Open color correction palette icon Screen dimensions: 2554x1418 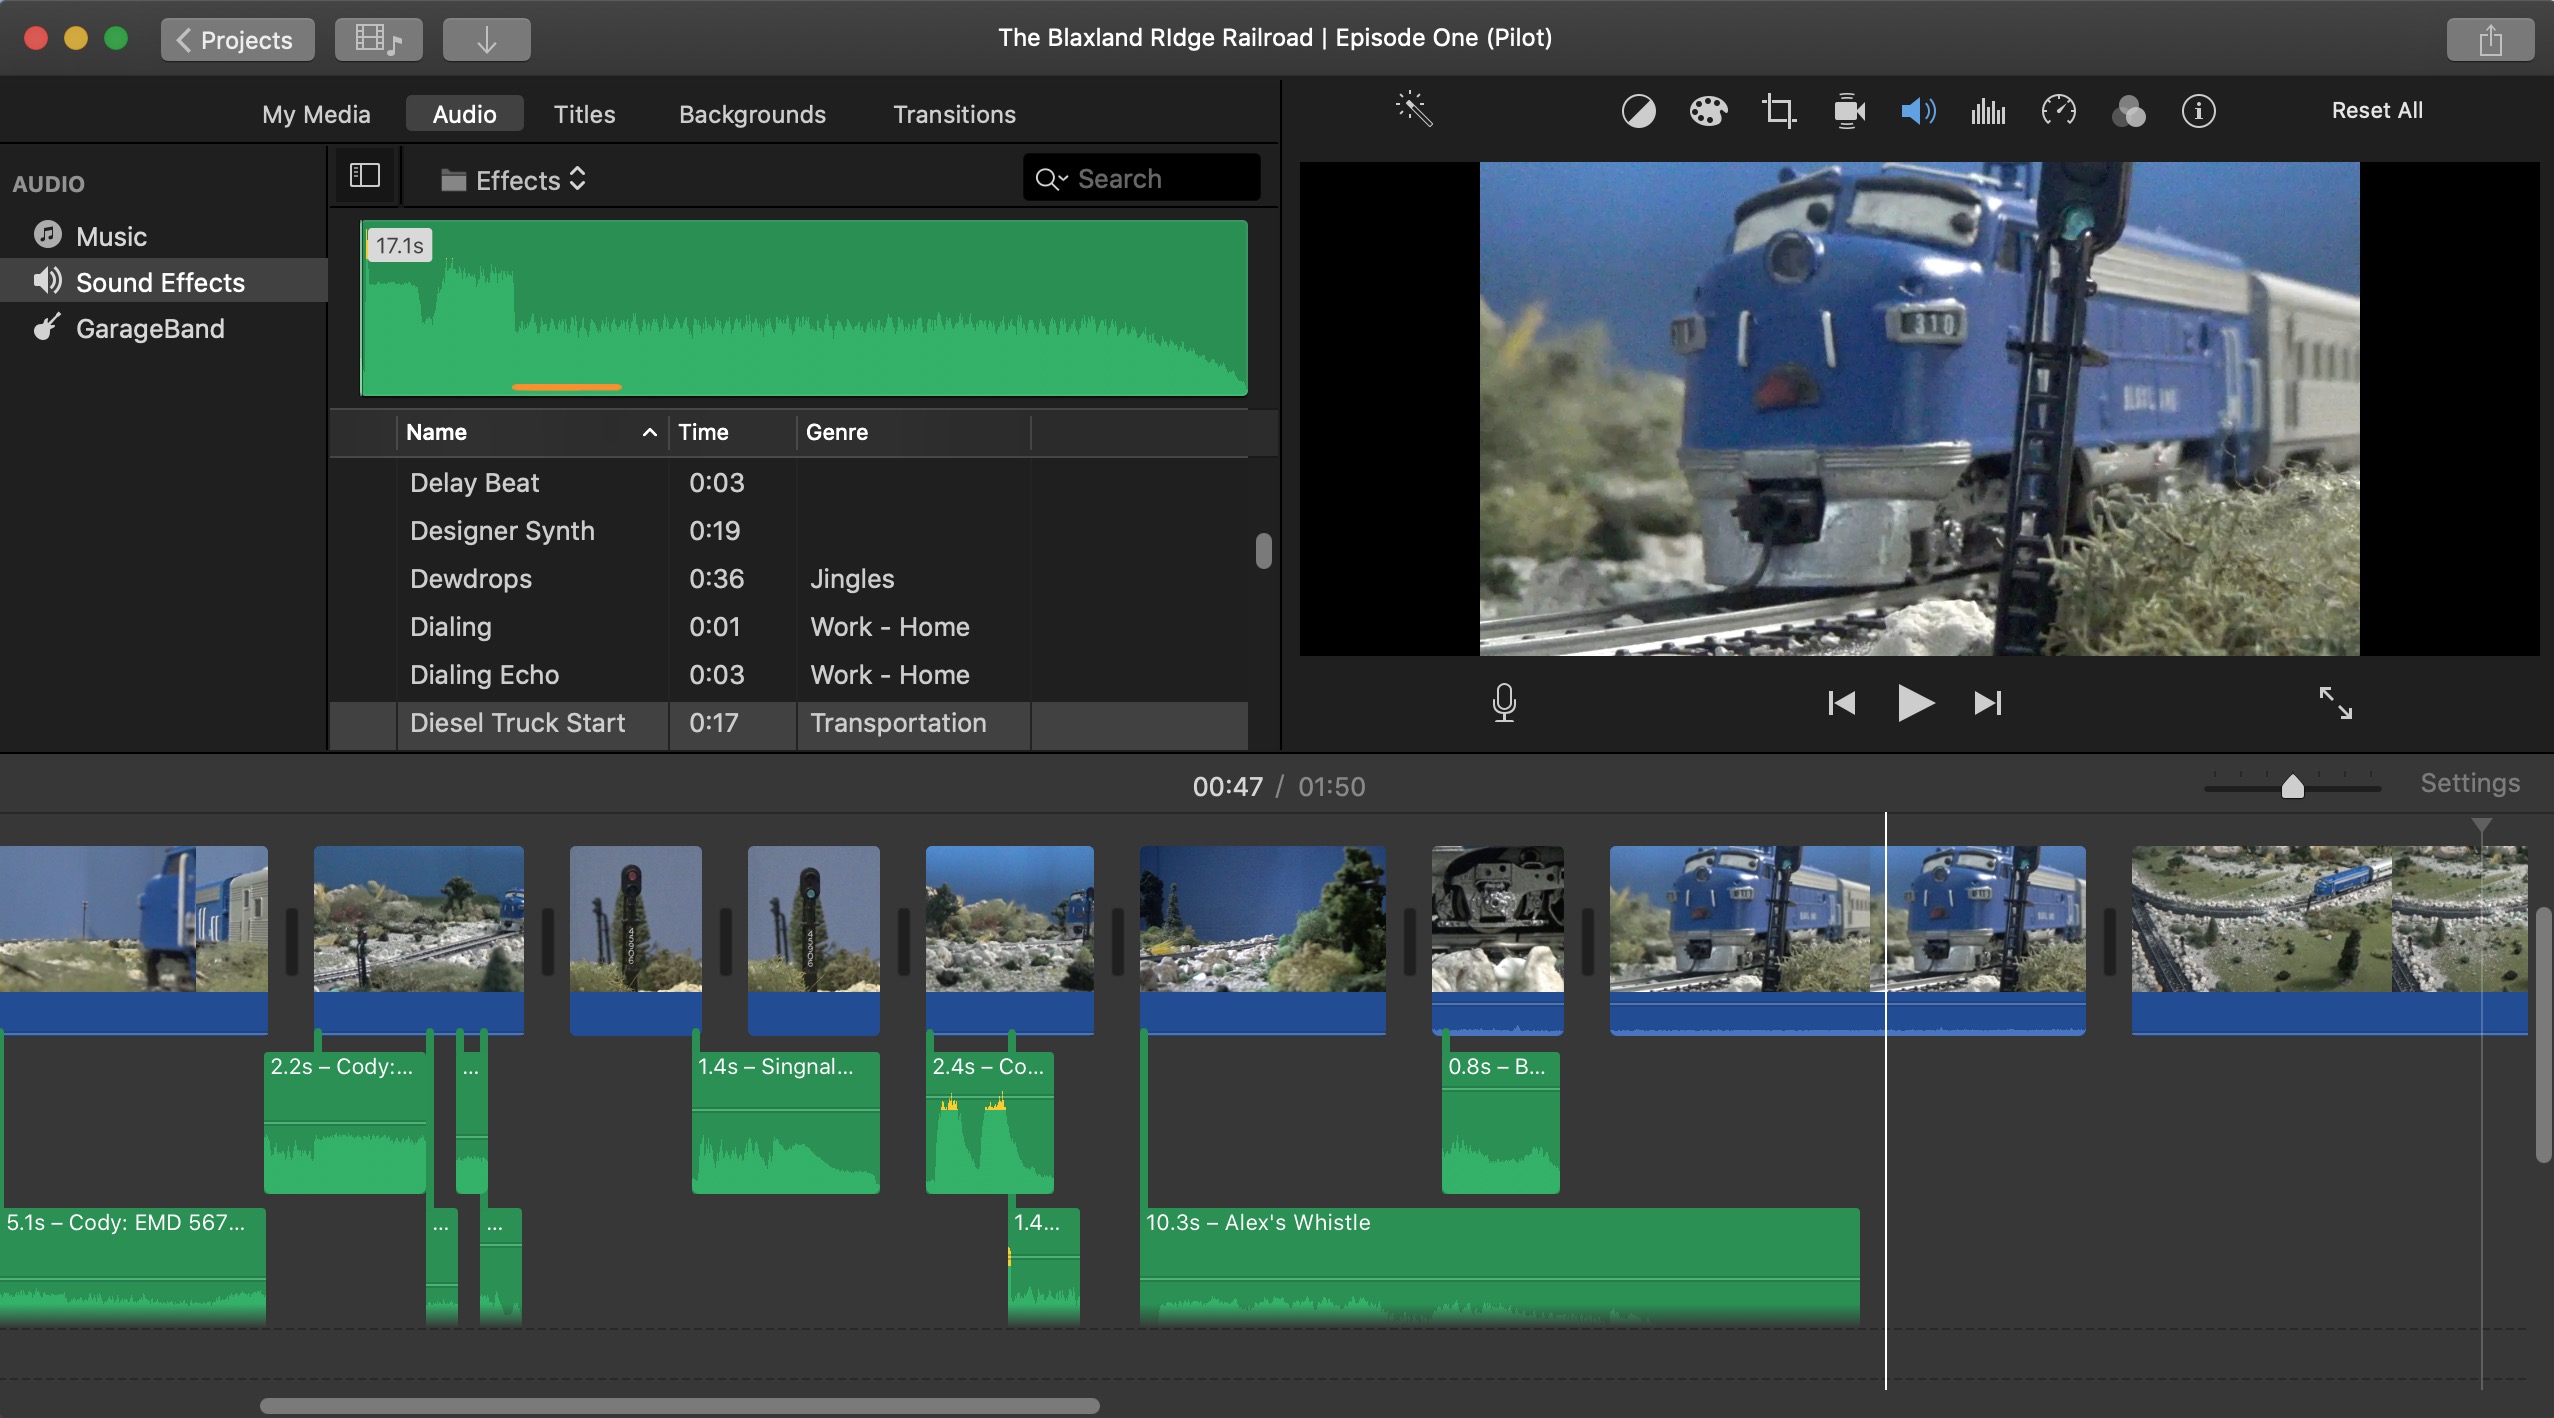pos(1708,111)
